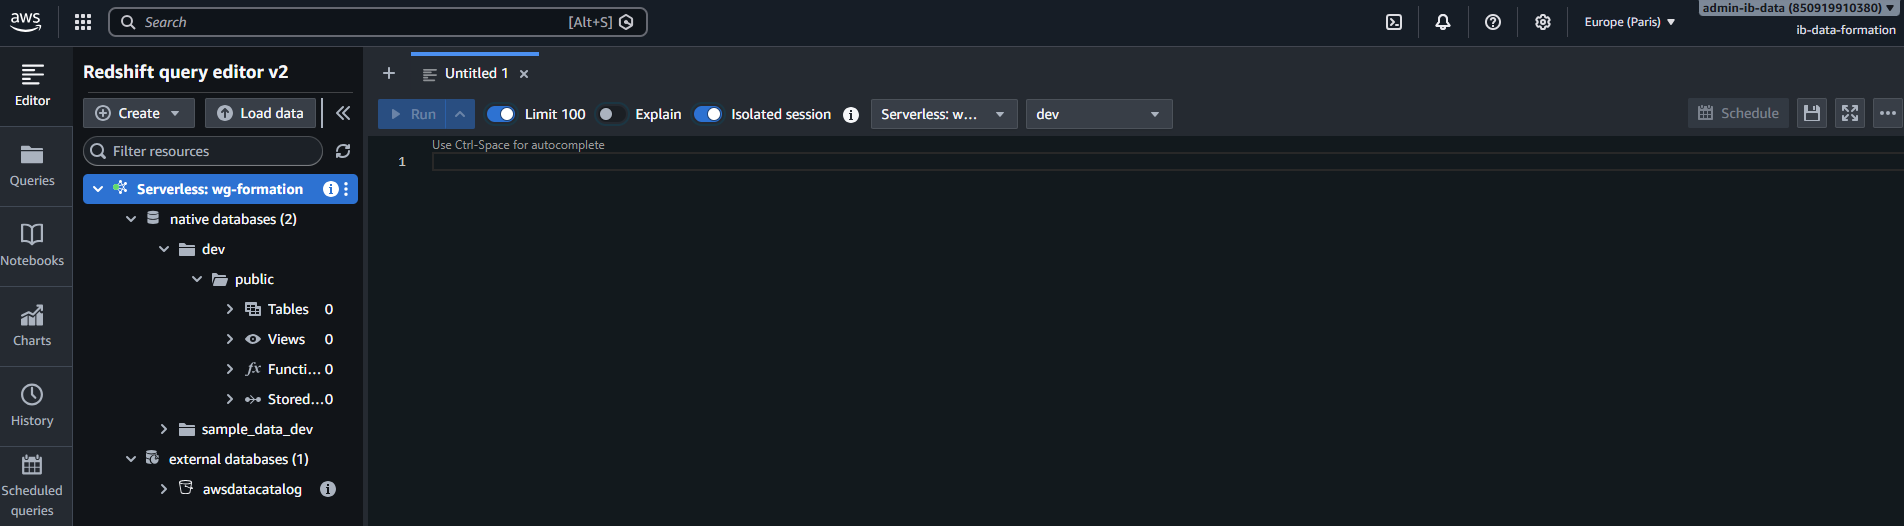The width and height of the screenshot is (1904, 526).
Task: Click line 1 of the query editor
Action: pyautogui.click(x=1168, y=162)
